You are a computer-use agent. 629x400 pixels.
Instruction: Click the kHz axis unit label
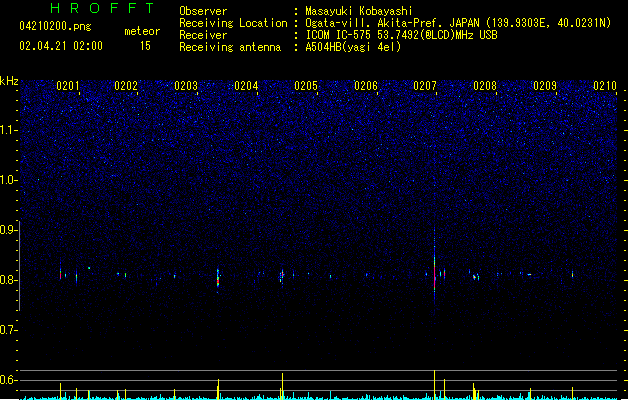[x=9, y=81]
